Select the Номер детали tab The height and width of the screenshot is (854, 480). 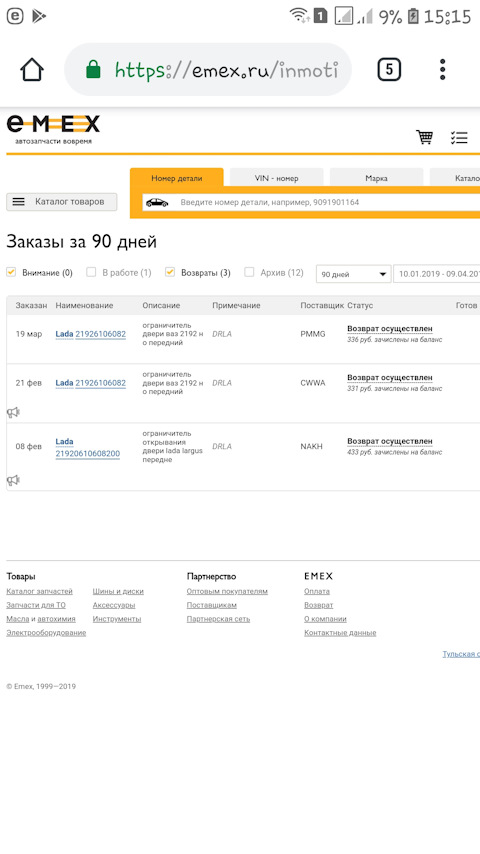[x=177, y=178]
